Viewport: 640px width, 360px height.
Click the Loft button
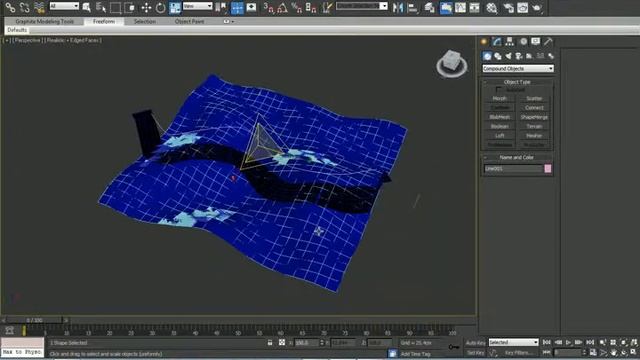(x=500, y=136)
